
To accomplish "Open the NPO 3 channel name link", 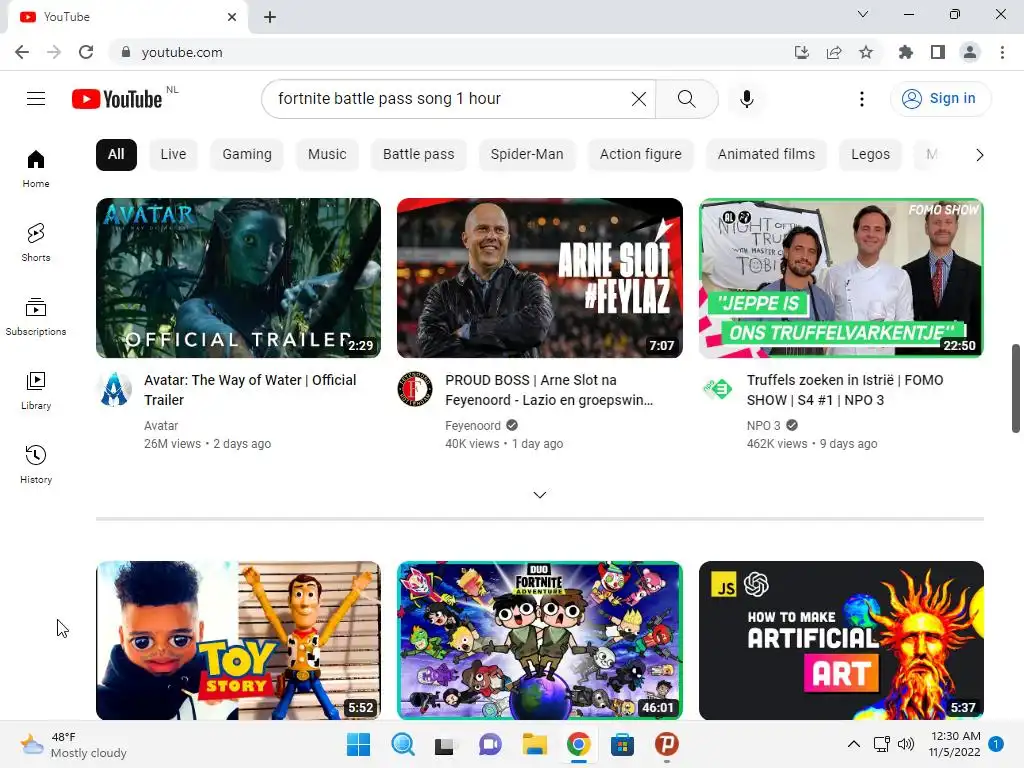I will pos(763,426).
